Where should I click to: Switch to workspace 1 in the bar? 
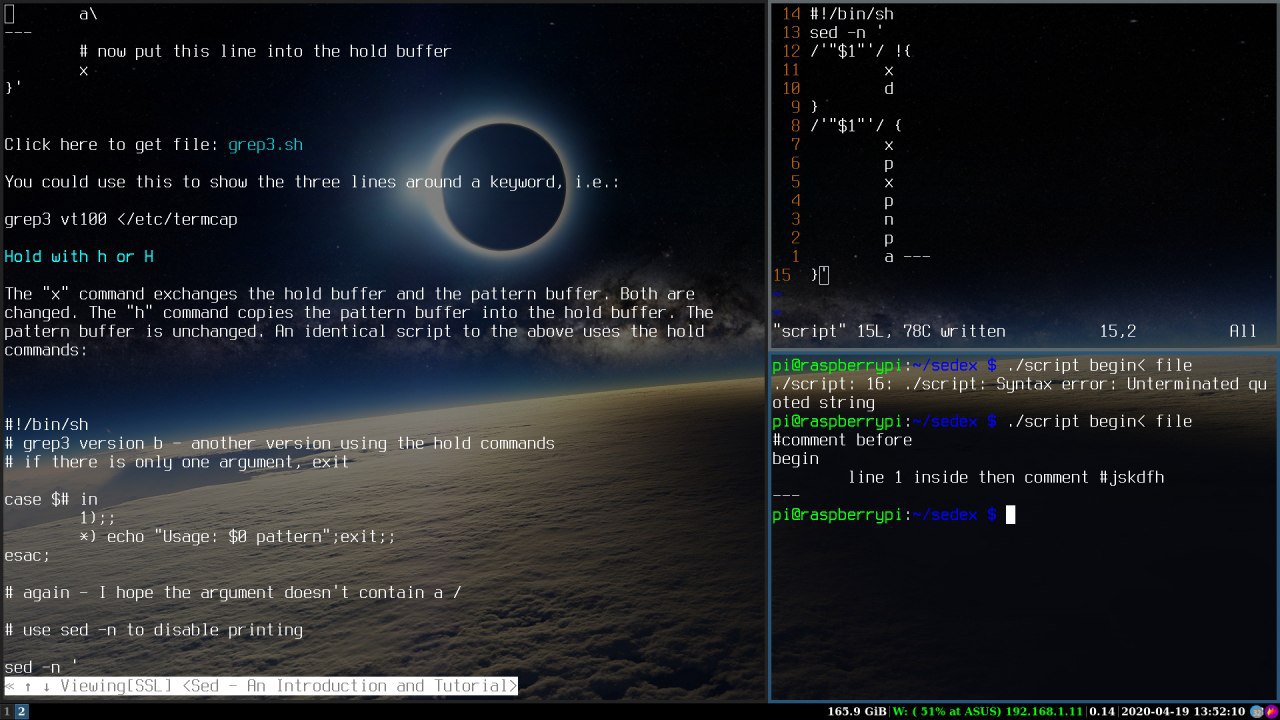[x=6, y=711]
